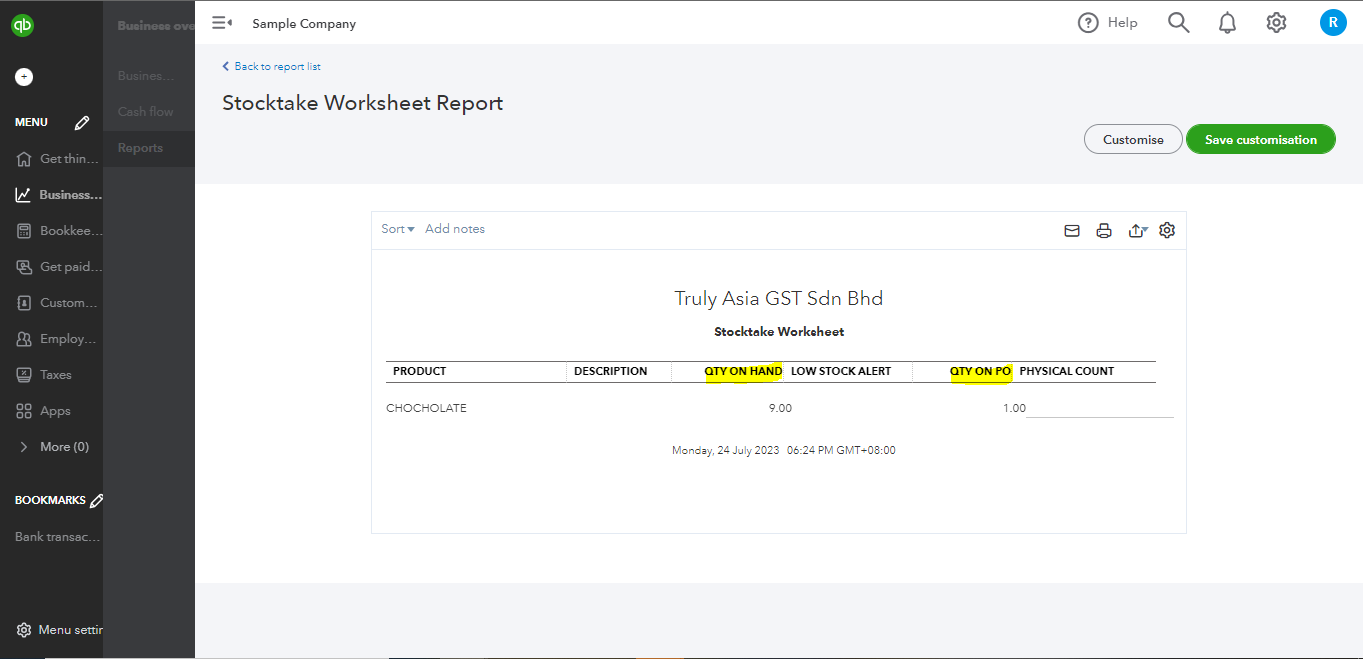The width and height of the screenshot is (1363, 659).
Task: Select Reports in the submenu
Action: (x=140, y=148)
